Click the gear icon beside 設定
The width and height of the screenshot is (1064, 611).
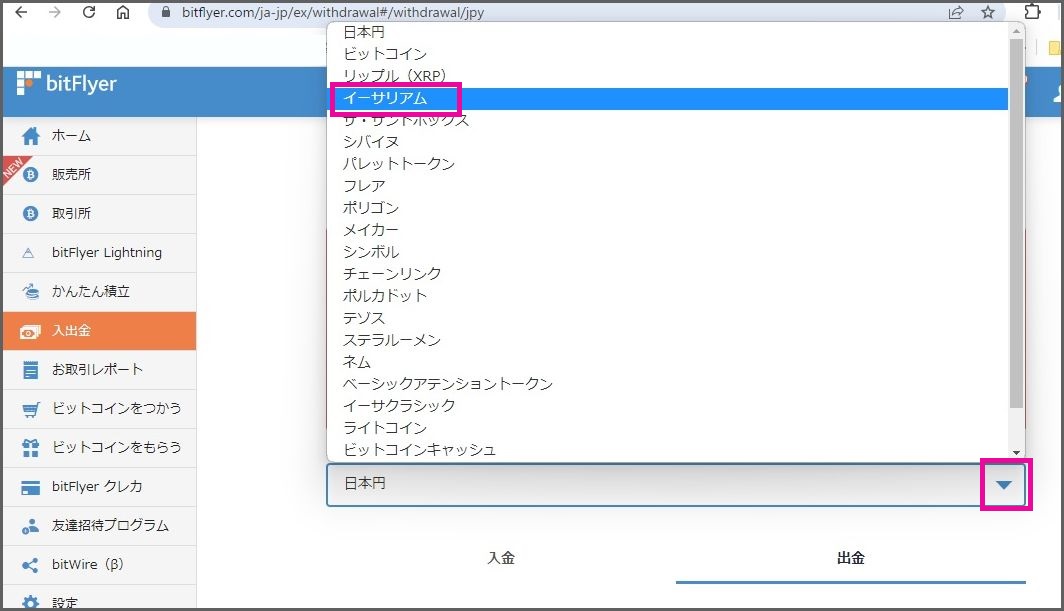(x=31, y=602)
